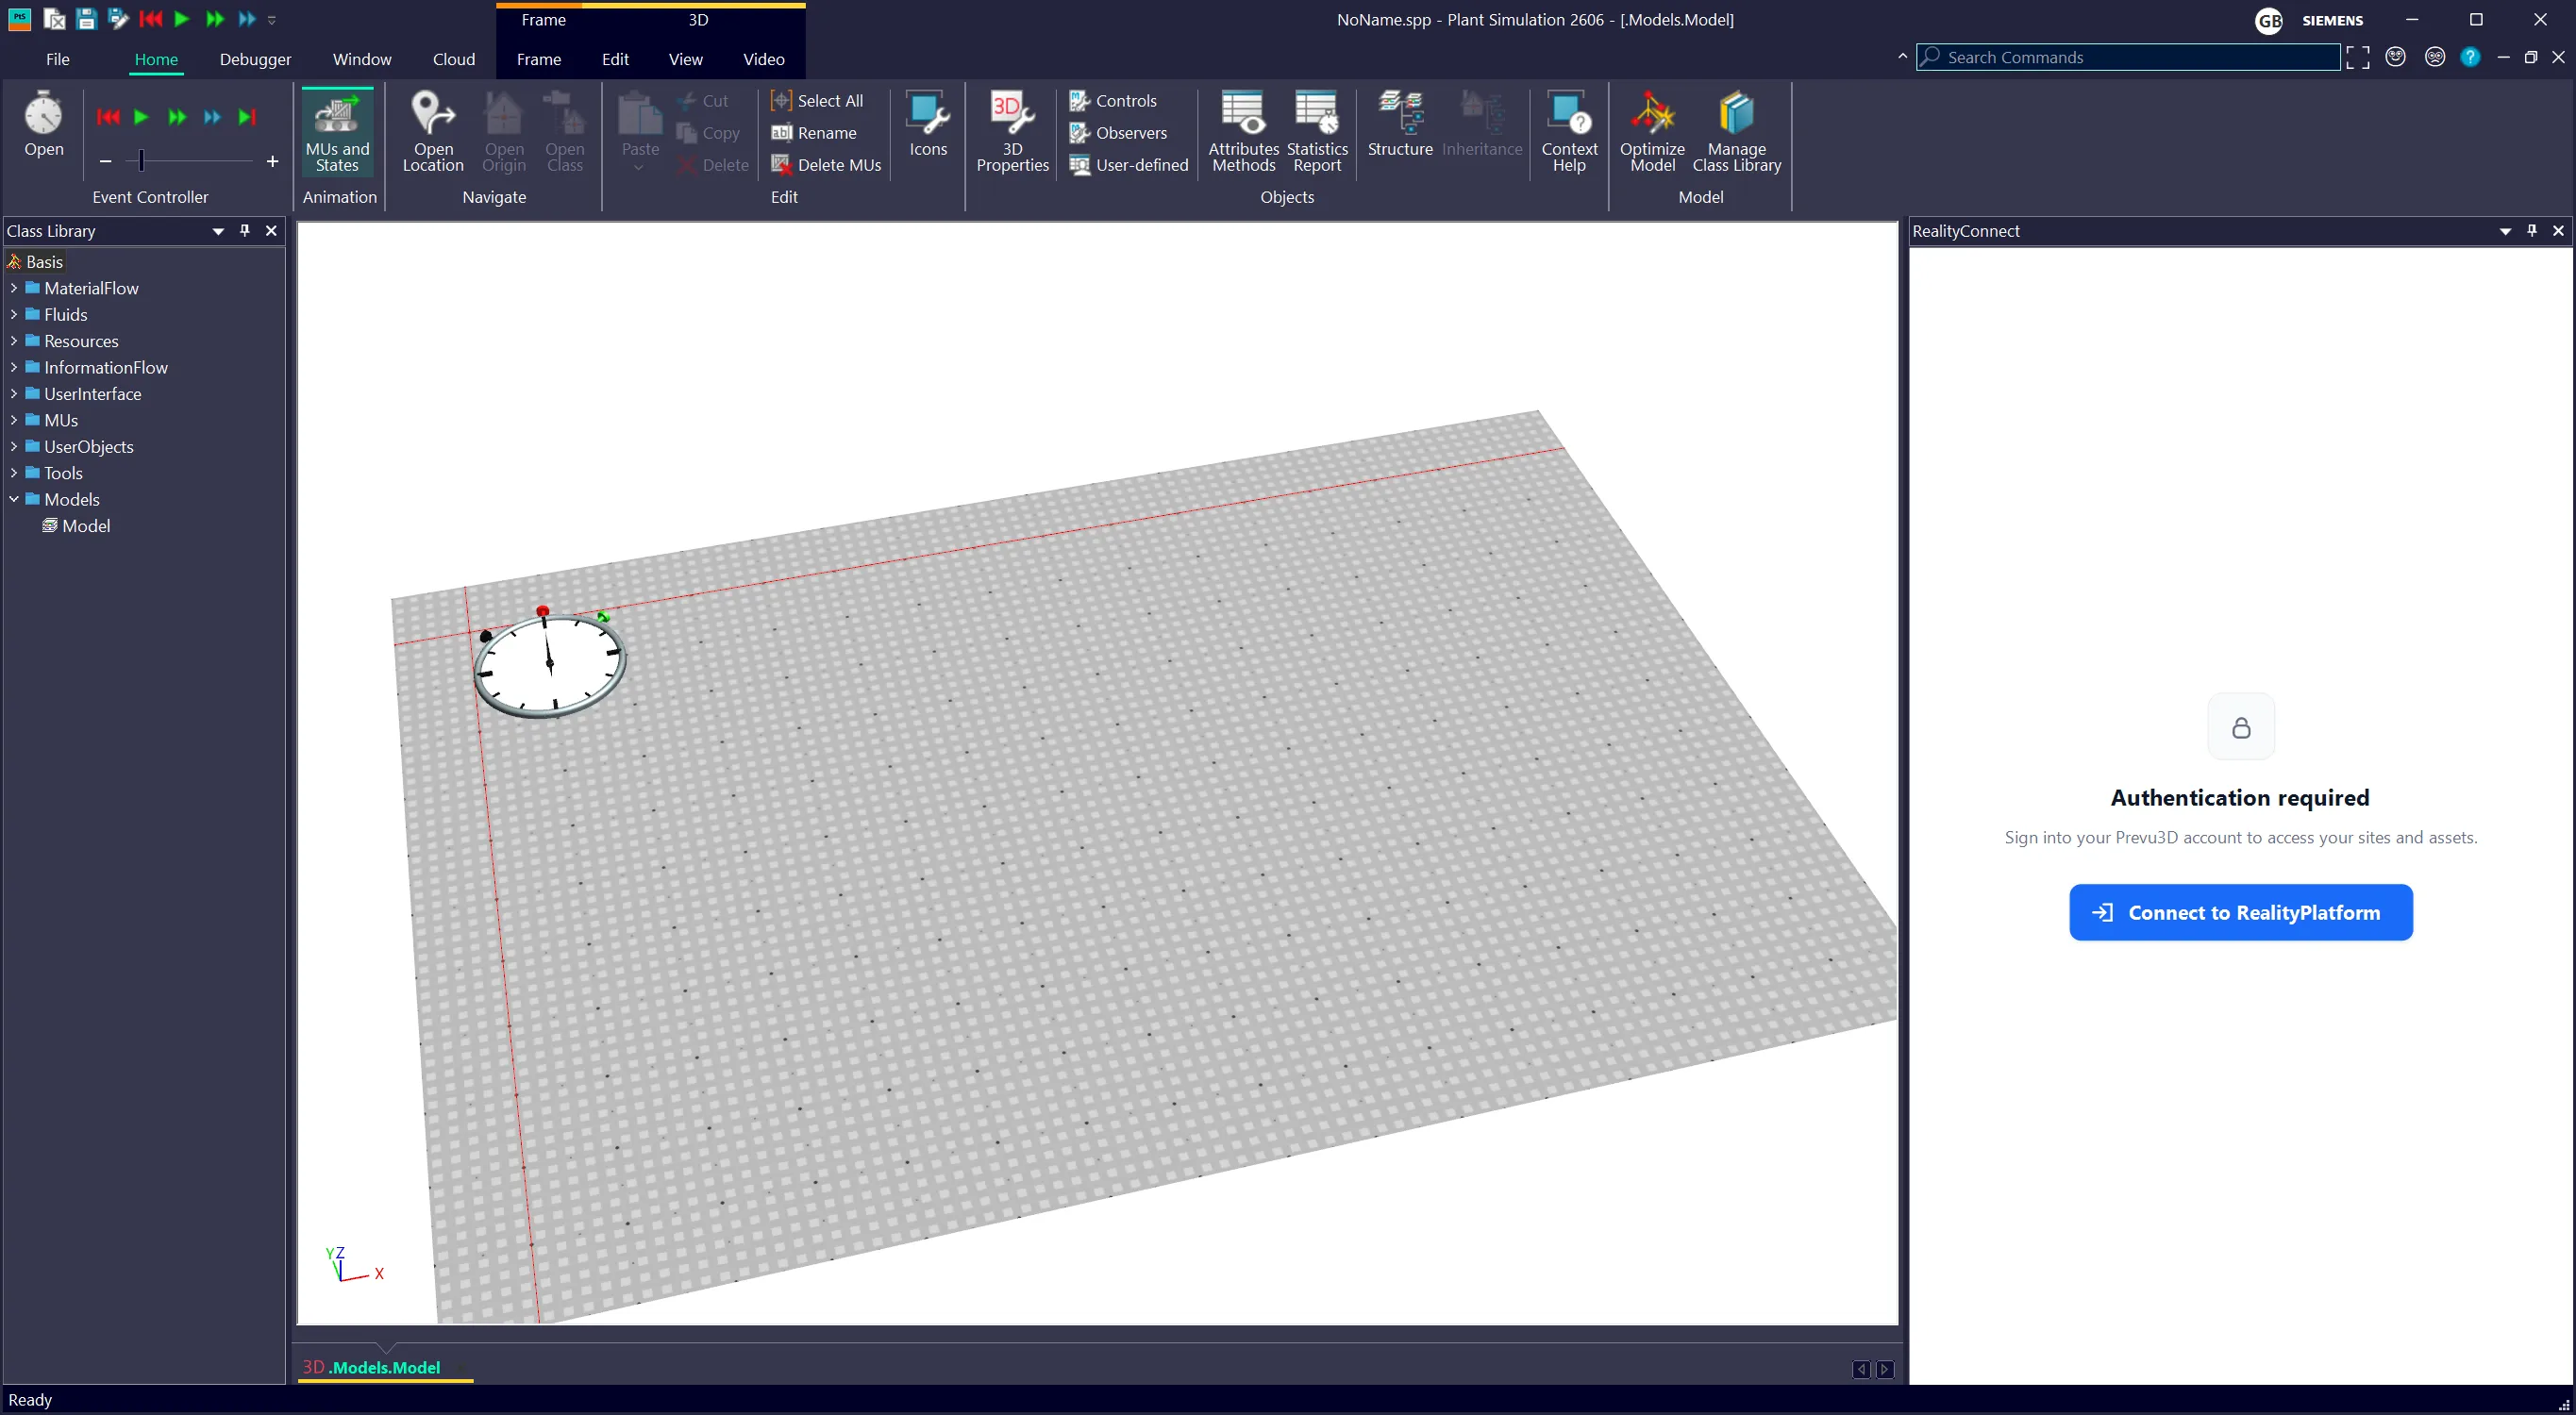The image size is (2576, 1415).
Task: Switch to the Cloud tab
Action: pos(454,59)
